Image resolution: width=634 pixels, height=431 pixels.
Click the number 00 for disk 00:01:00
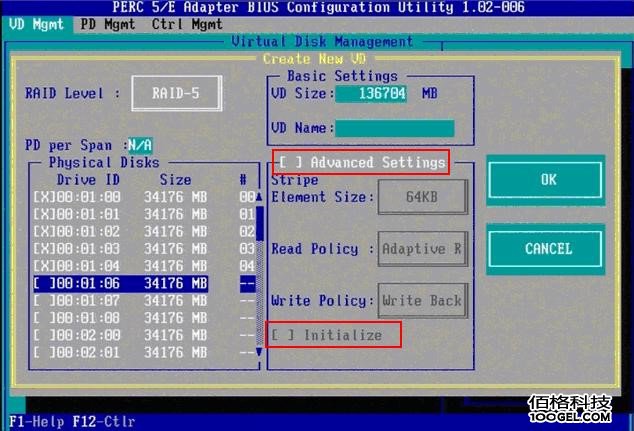247,197
